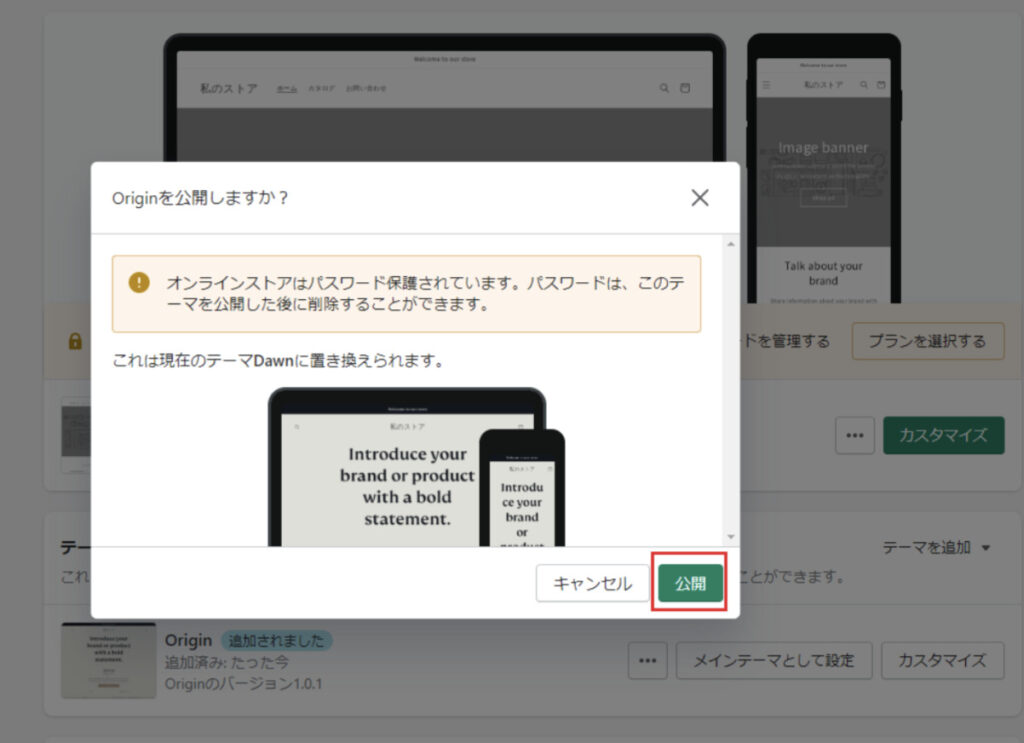Screen dimensions: 1024x743
Task: Click the lock icon in the password banner
Action: coord(75,342)
